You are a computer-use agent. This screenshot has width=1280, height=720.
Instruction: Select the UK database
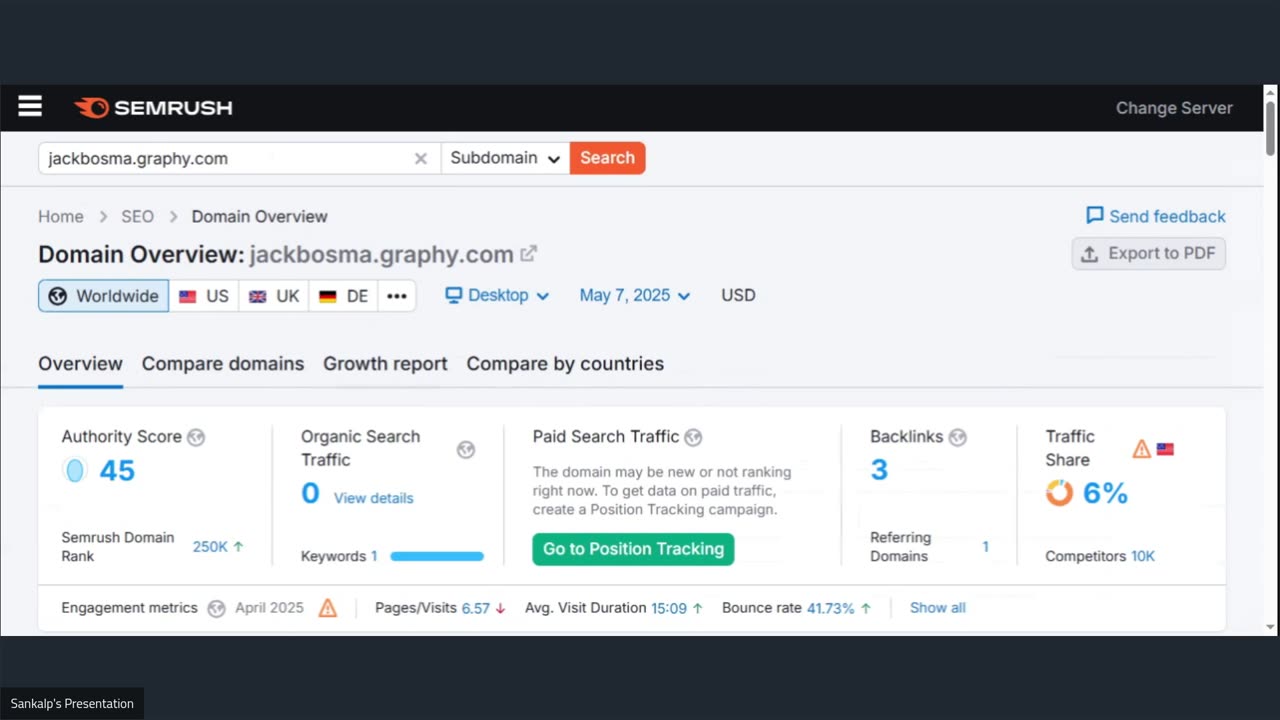coord(274,296)
